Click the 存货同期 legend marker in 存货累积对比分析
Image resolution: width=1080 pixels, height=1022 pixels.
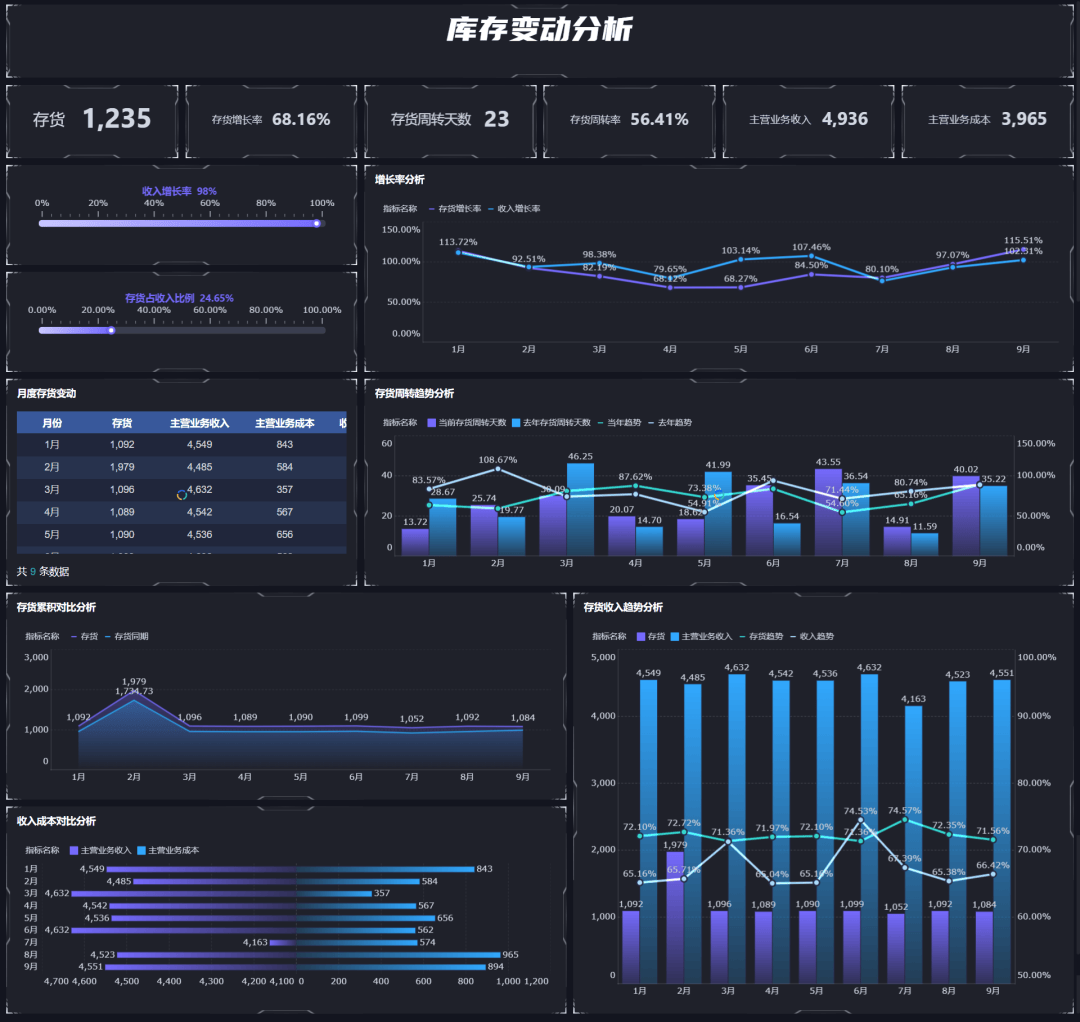tap(107, 636)
